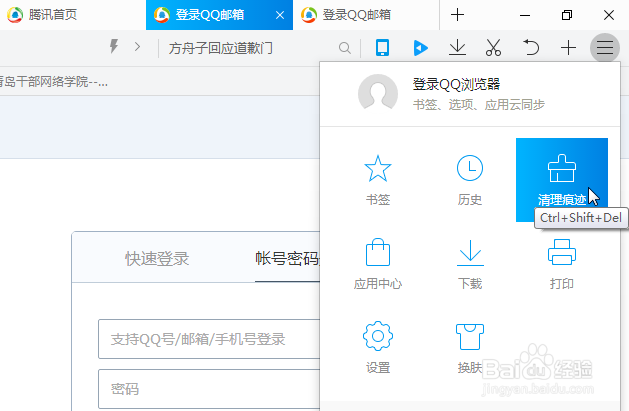Select the 帐号密码 login tab

coord(287,259)
